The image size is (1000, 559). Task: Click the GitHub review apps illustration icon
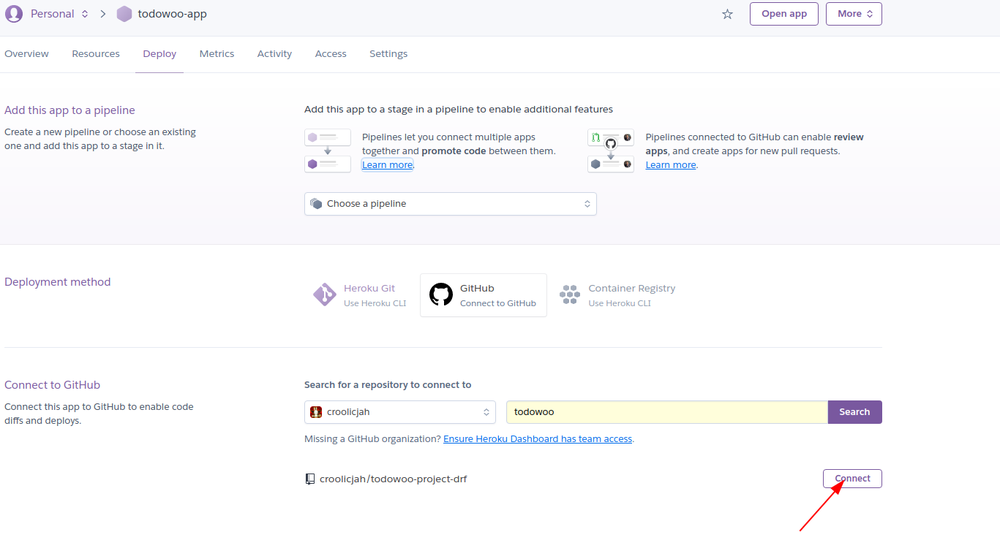[x=610, y=150]
